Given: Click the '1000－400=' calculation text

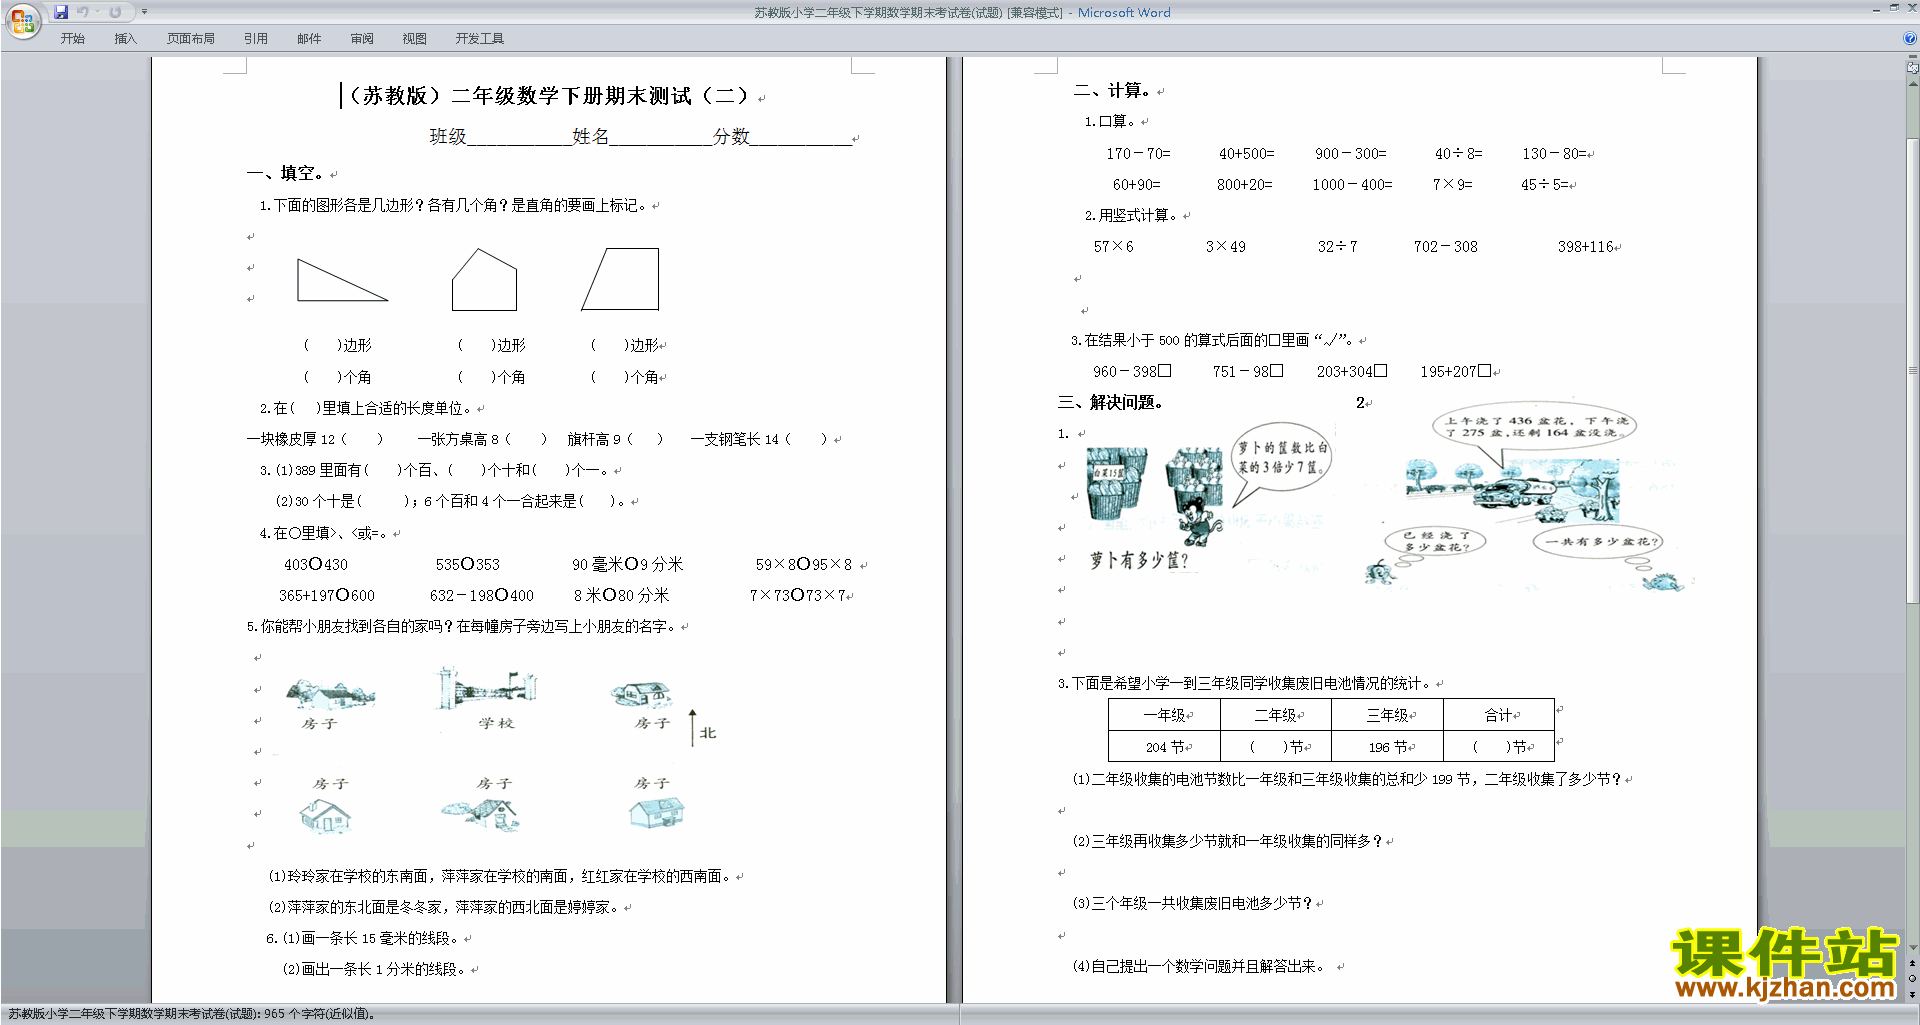Looking at the screenshot, I should point(1352,185).
